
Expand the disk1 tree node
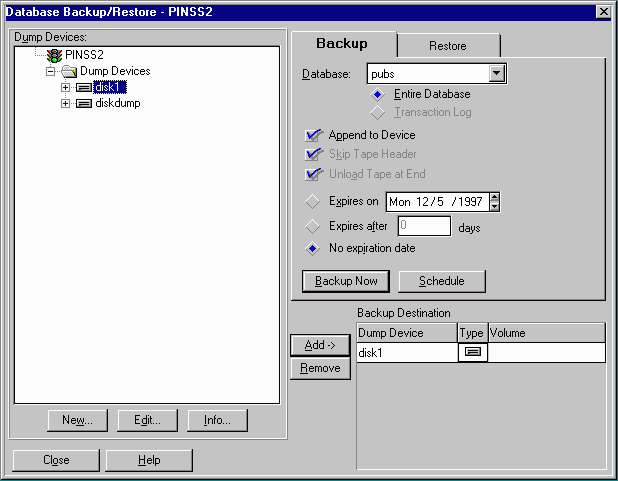tap(66, 87)
